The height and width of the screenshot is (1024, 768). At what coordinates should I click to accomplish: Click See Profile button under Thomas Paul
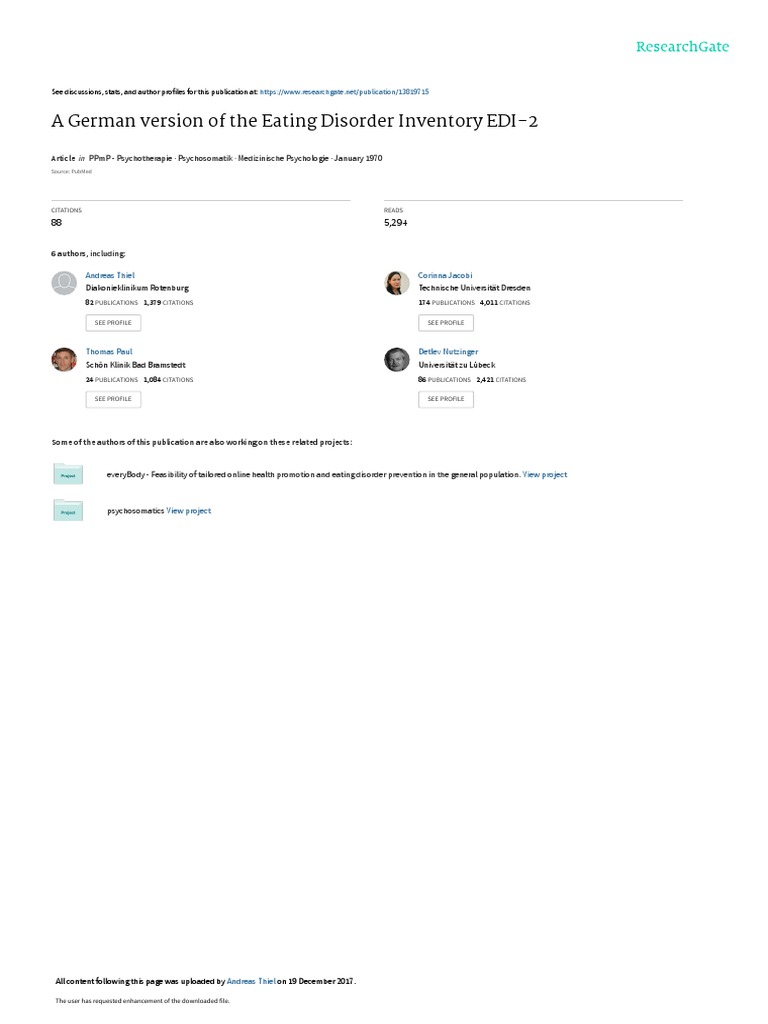[113, 399]
